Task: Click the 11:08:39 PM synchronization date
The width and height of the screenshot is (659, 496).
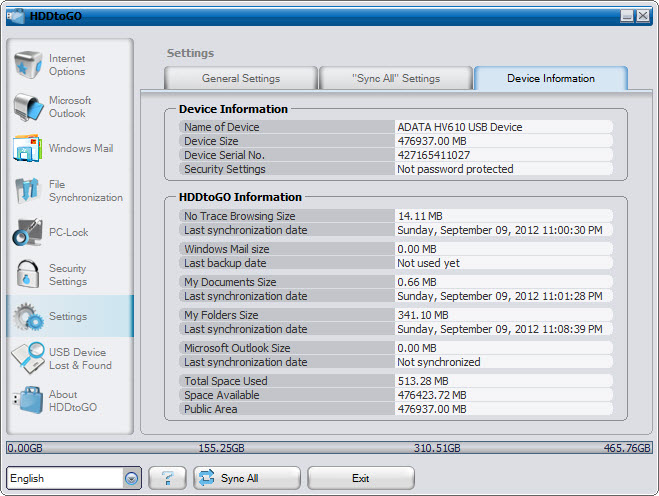Action: 500,329
